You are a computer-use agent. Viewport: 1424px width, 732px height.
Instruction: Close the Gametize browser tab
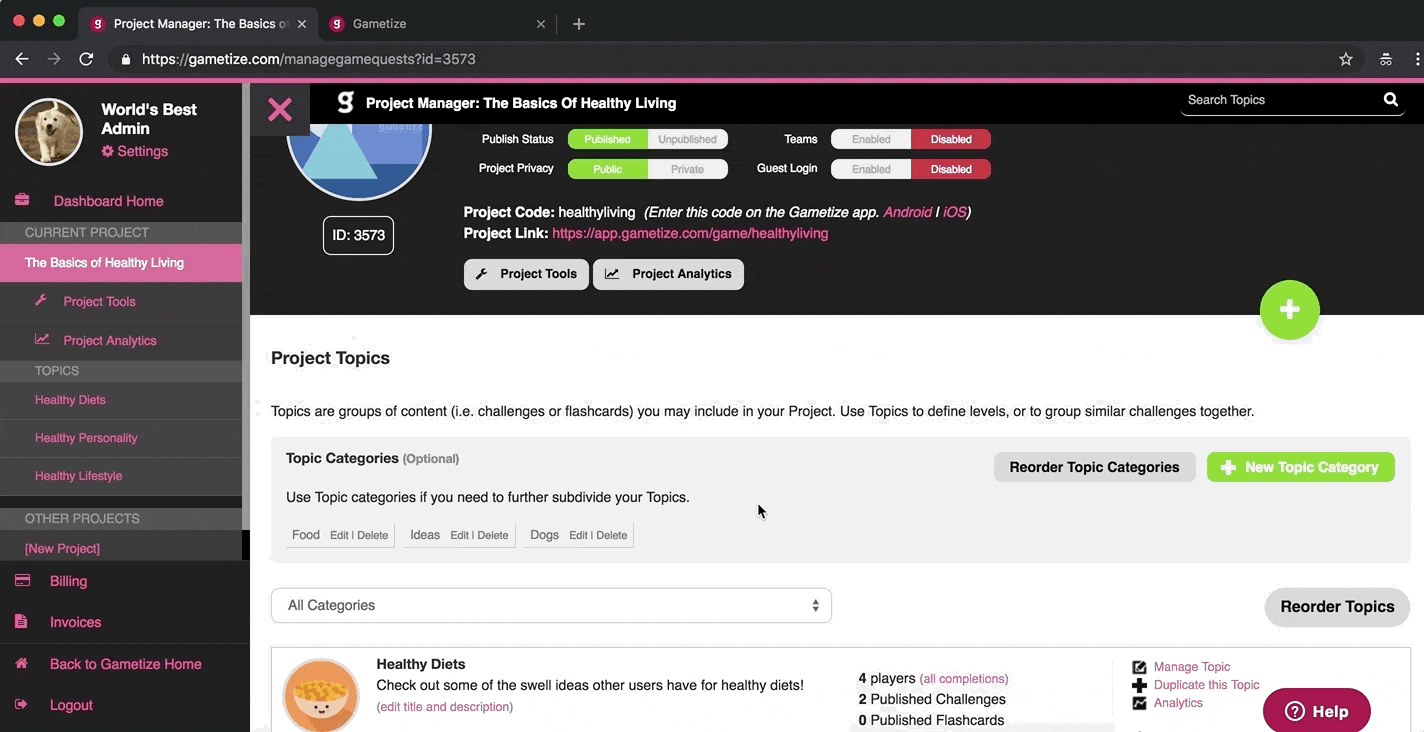point(541,24)
